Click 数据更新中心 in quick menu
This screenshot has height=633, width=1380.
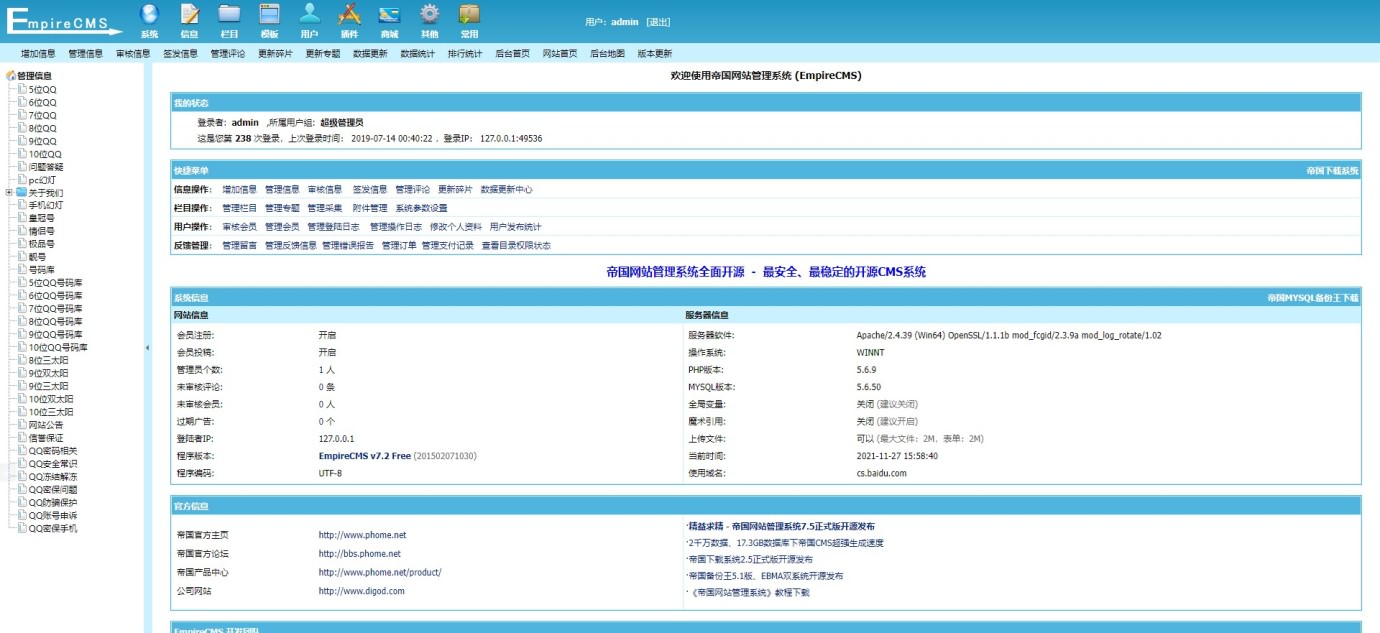[506, 189]
